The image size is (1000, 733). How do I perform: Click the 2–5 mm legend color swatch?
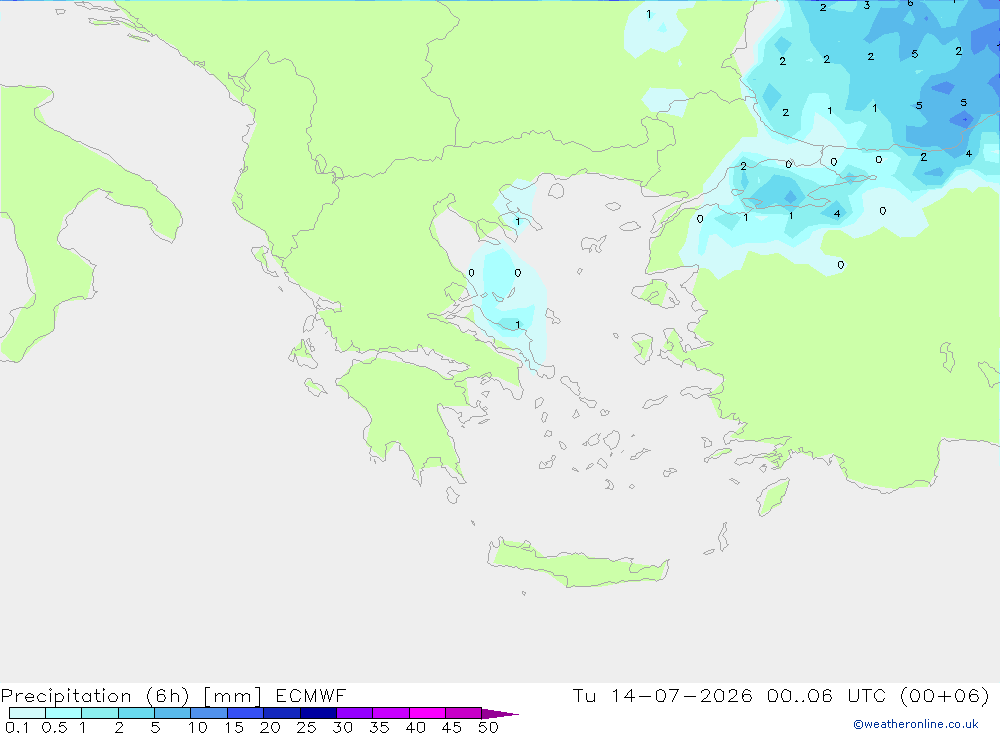click(136, 713)
